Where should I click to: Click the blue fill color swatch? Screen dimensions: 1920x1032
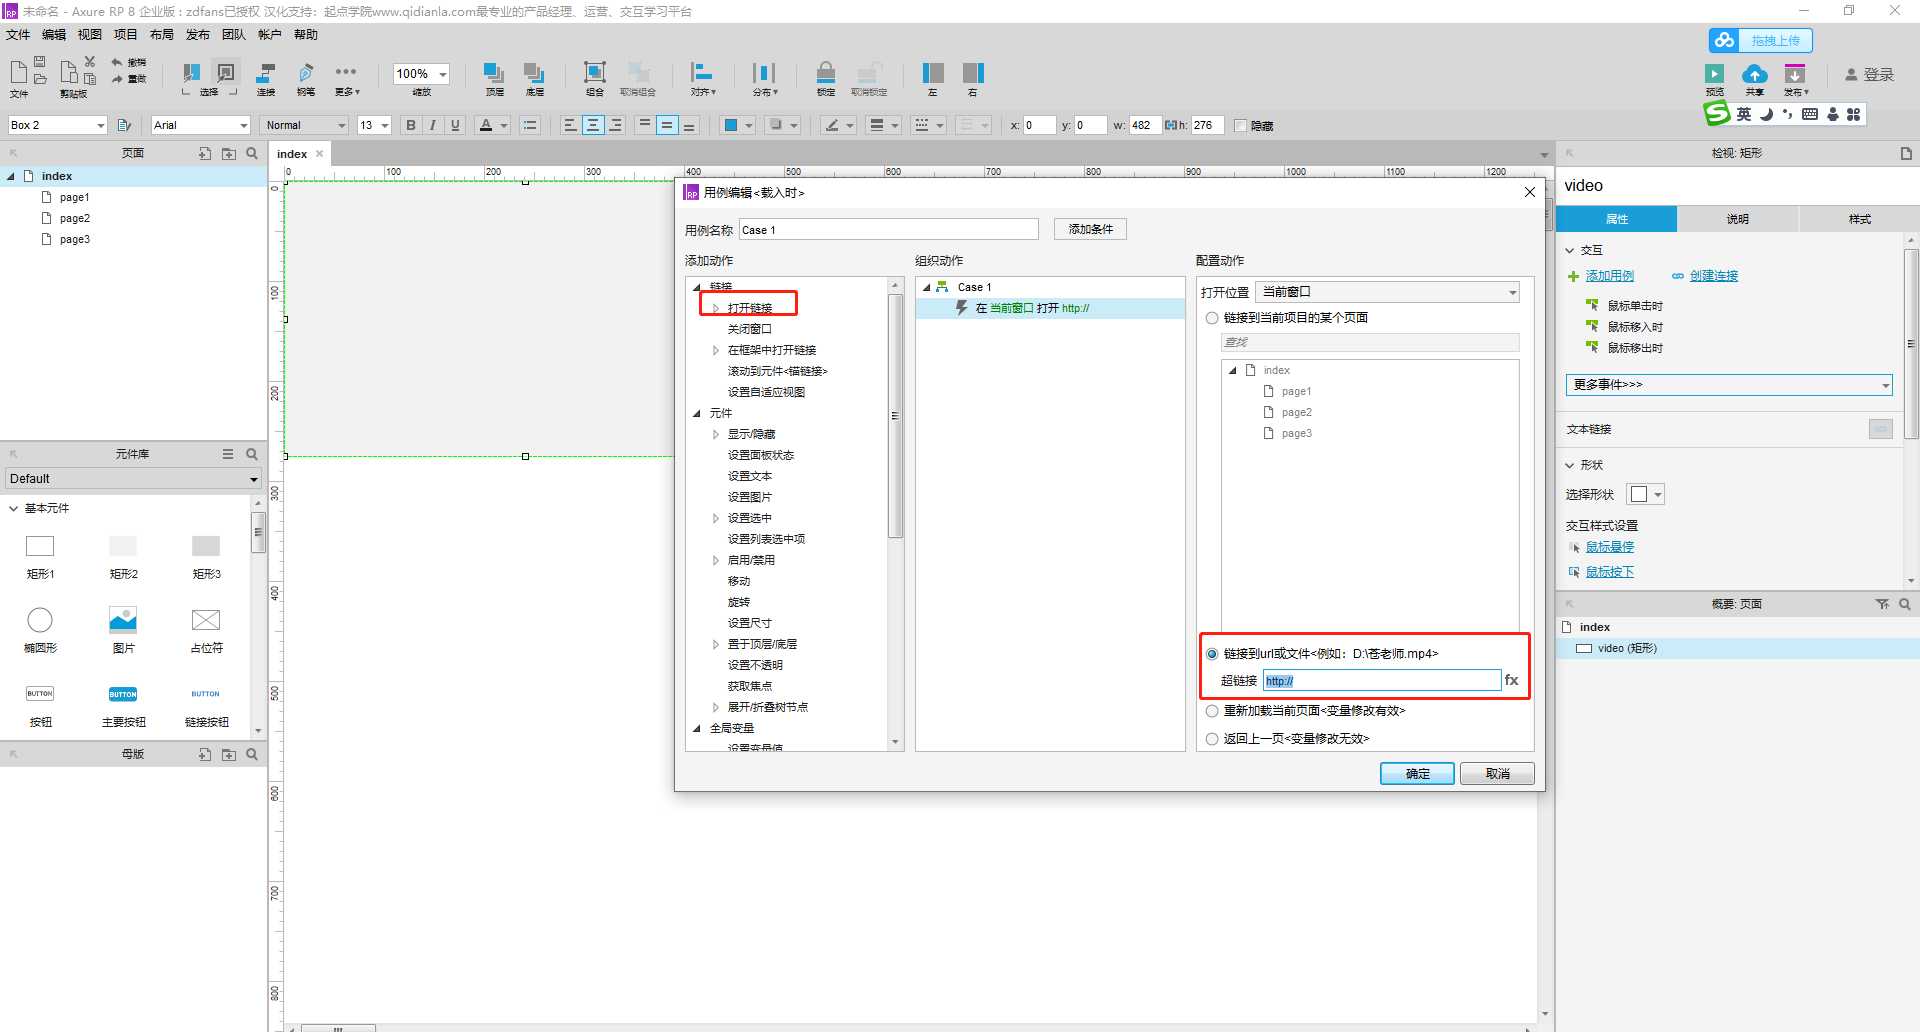[730, 125]
